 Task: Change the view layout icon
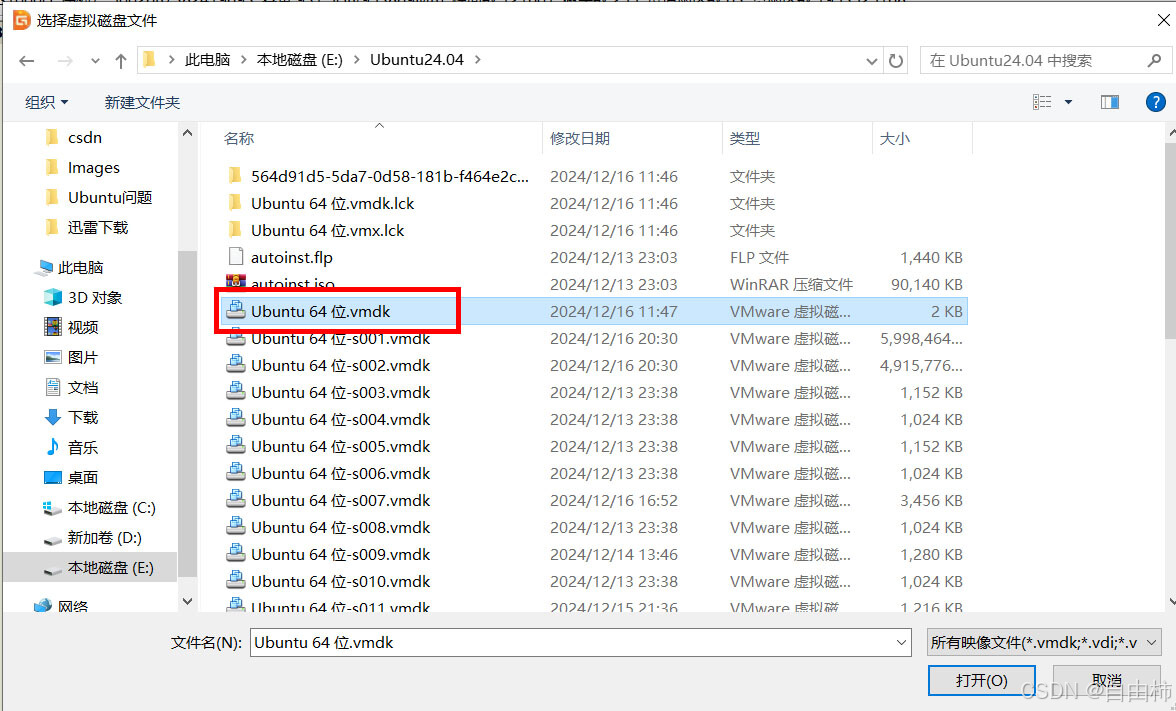click(x=1042, y=102)
